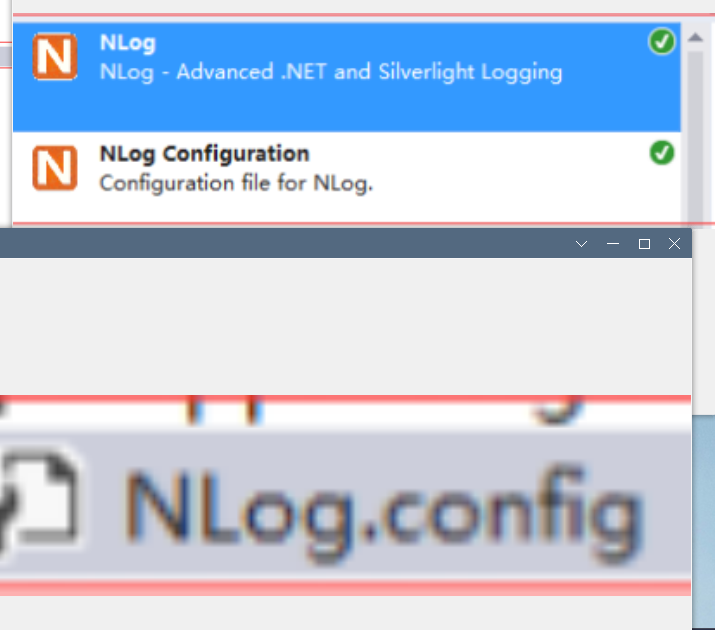Viewport: 715px width, 630px height.
Task: Minimize the tool window
Action: coord(613,244)
